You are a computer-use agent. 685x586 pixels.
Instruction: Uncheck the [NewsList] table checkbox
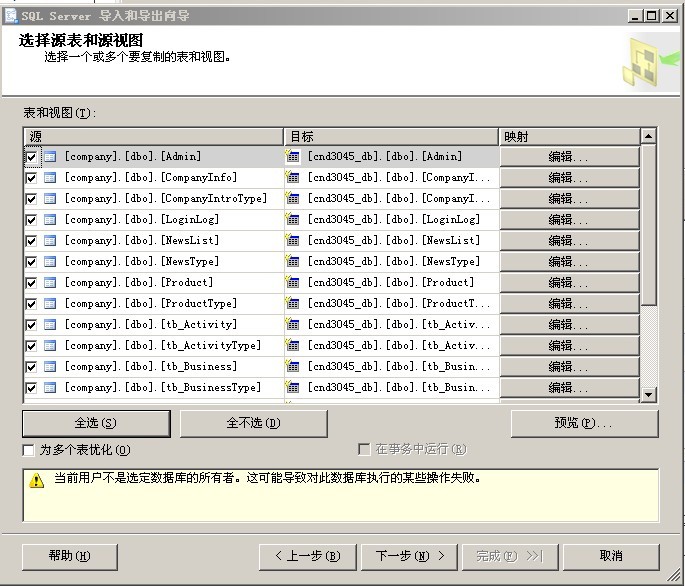point(31,241)
